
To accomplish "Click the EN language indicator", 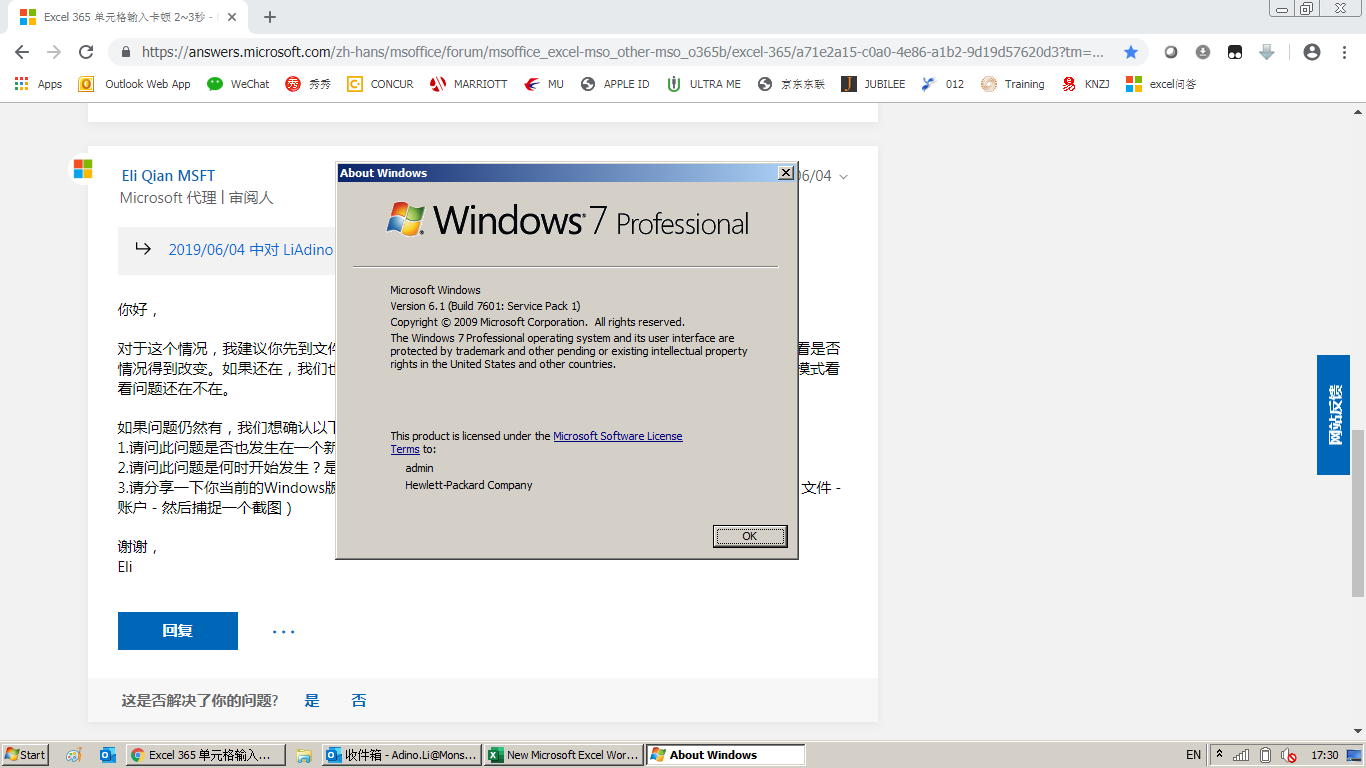I will [x=1193, y=755].
